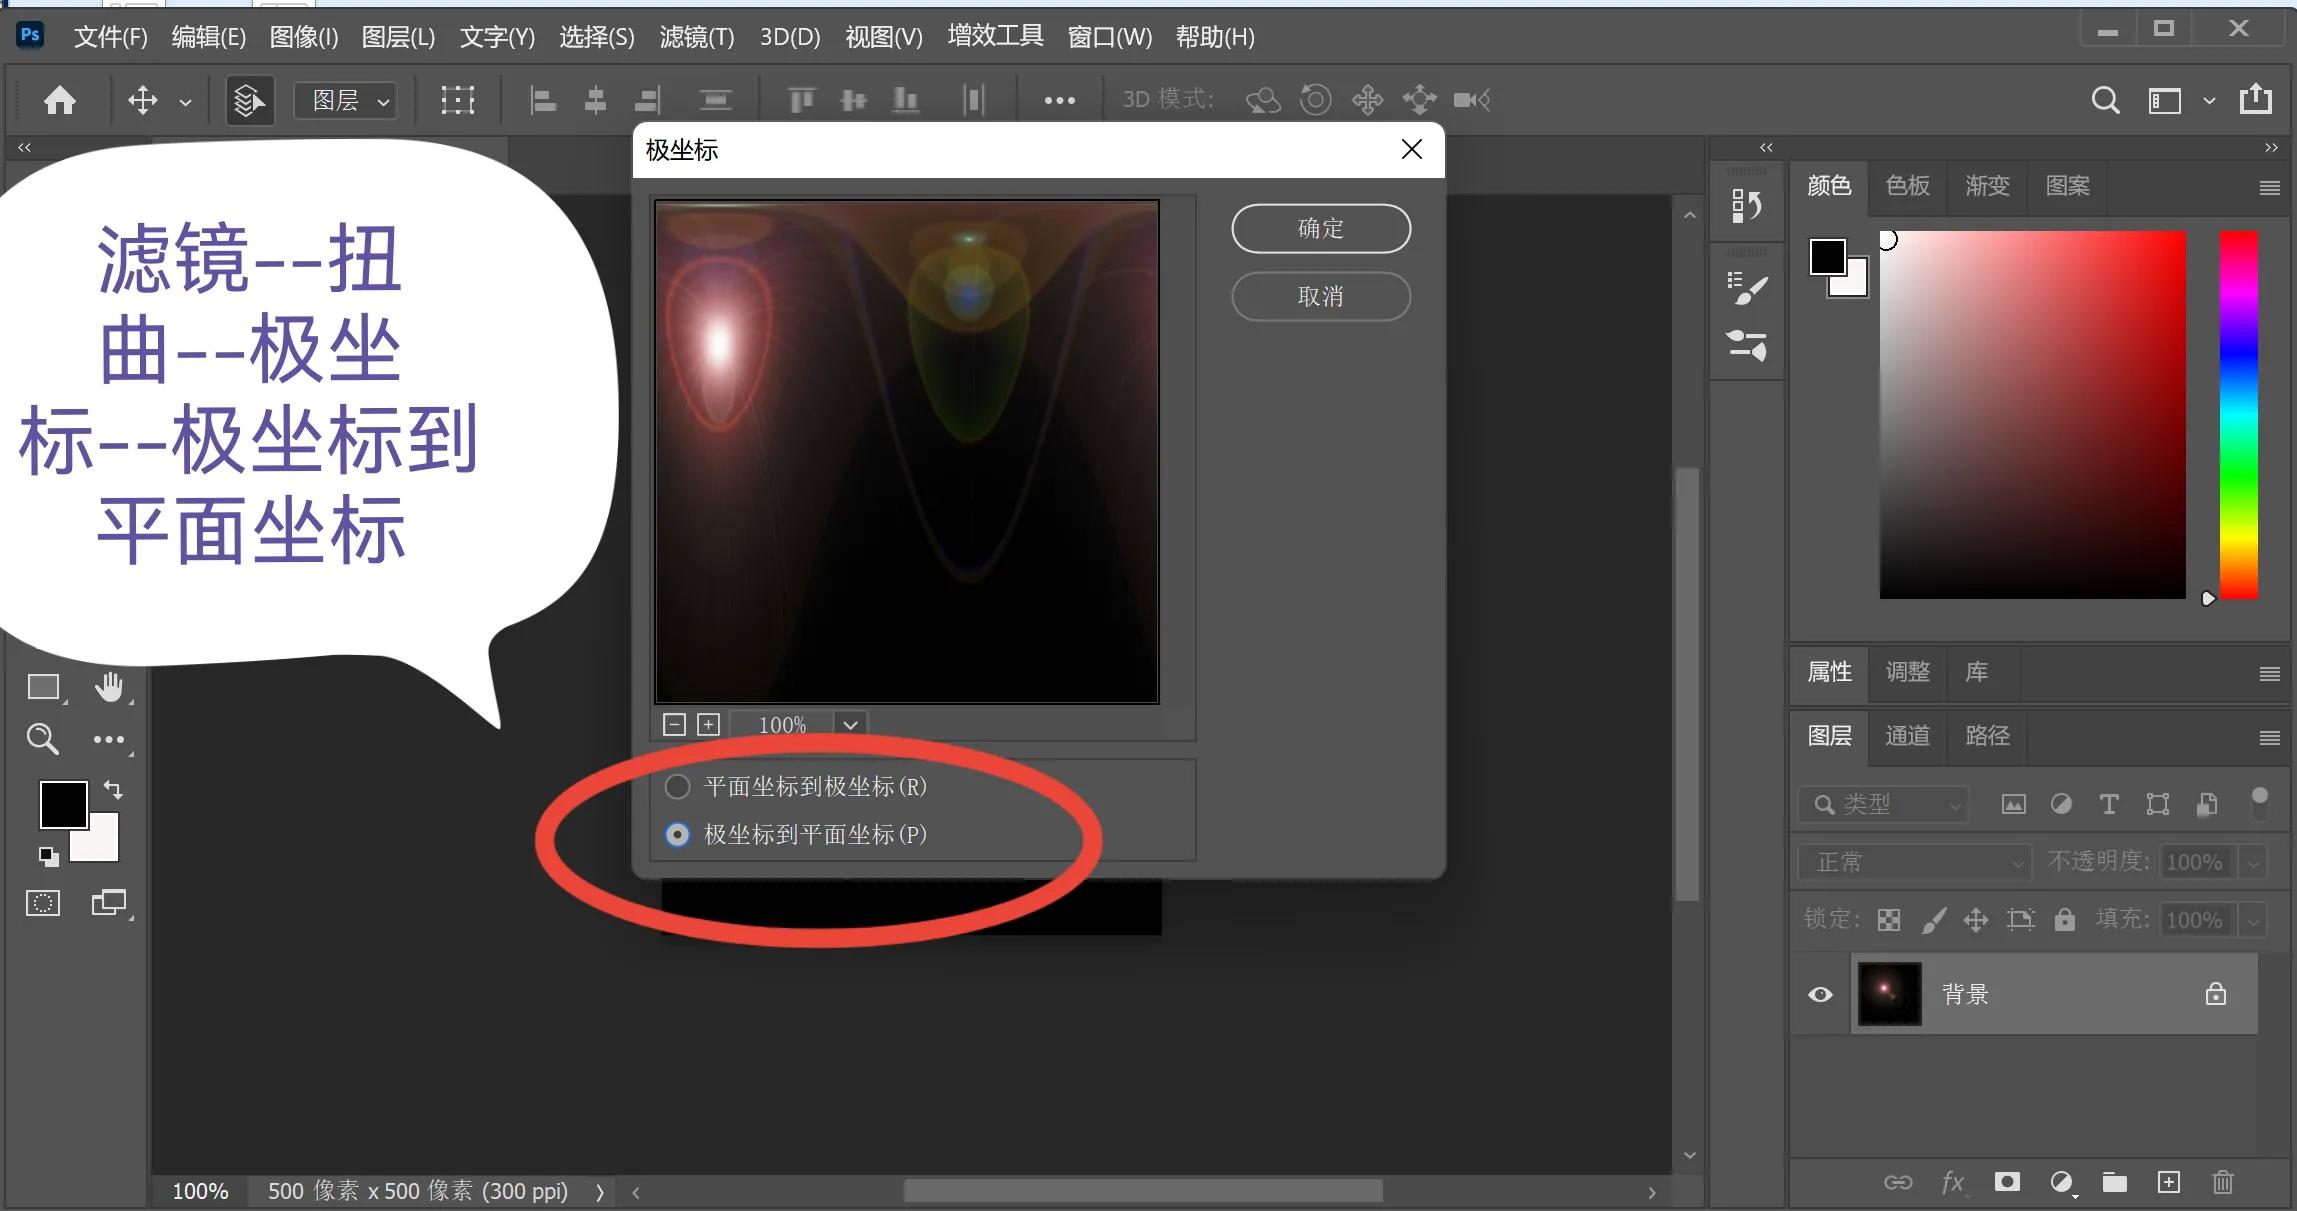This screenshot has height=1211, width=2297.
Task: Open the 滤镜(T) menu
Action: [696, 37]
